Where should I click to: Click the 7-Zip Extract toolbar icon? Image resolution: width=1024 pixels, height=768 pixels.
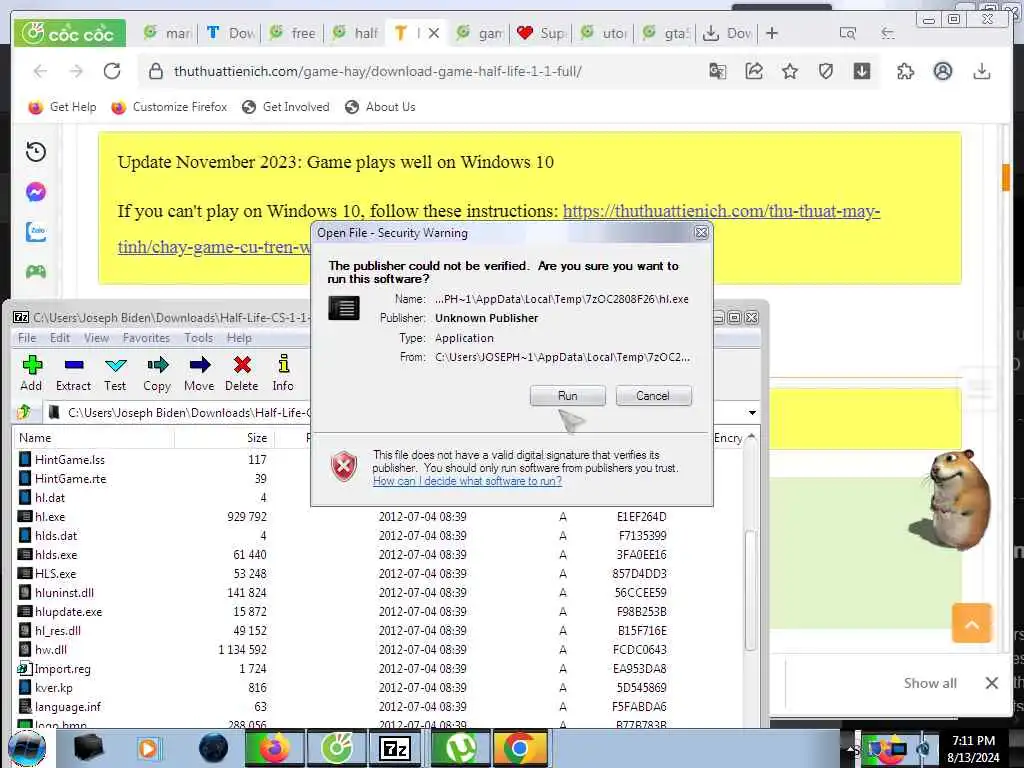[x=73, y=374]
